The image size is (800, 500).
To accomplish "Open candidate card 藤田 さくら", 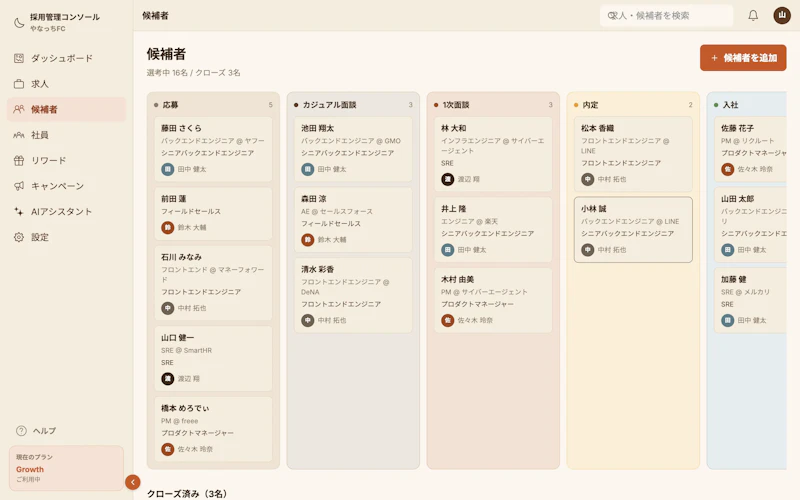I will (x=213, y=149).
